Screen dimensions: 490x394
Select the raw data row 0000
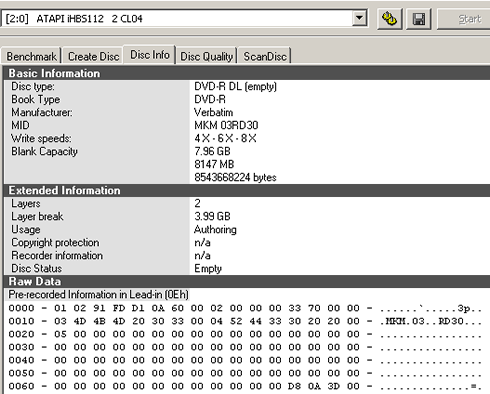click(x=245, y=308)
